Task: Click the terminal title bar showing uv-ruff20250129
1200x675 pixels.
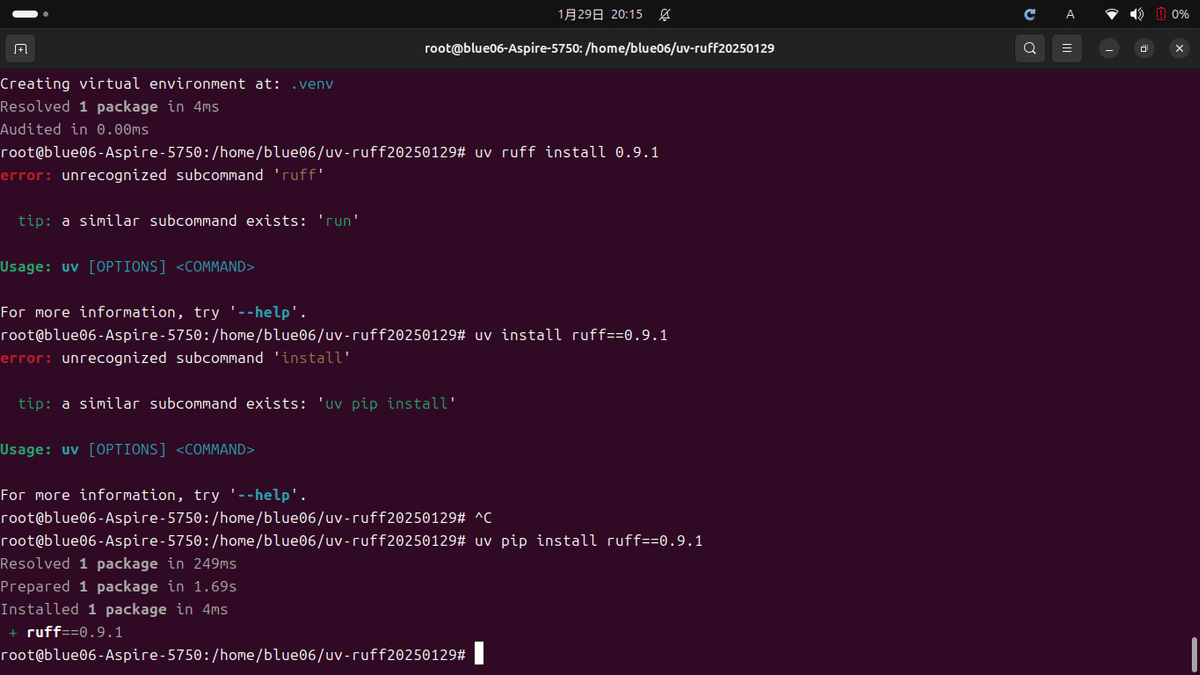Action: tap(599, 47)
